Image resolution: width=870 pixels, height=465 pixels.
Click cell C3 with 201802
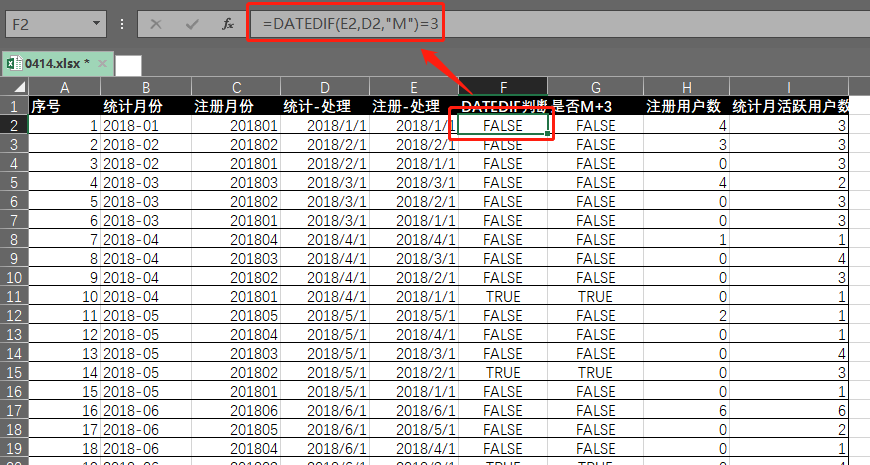[x=236, y=144]
